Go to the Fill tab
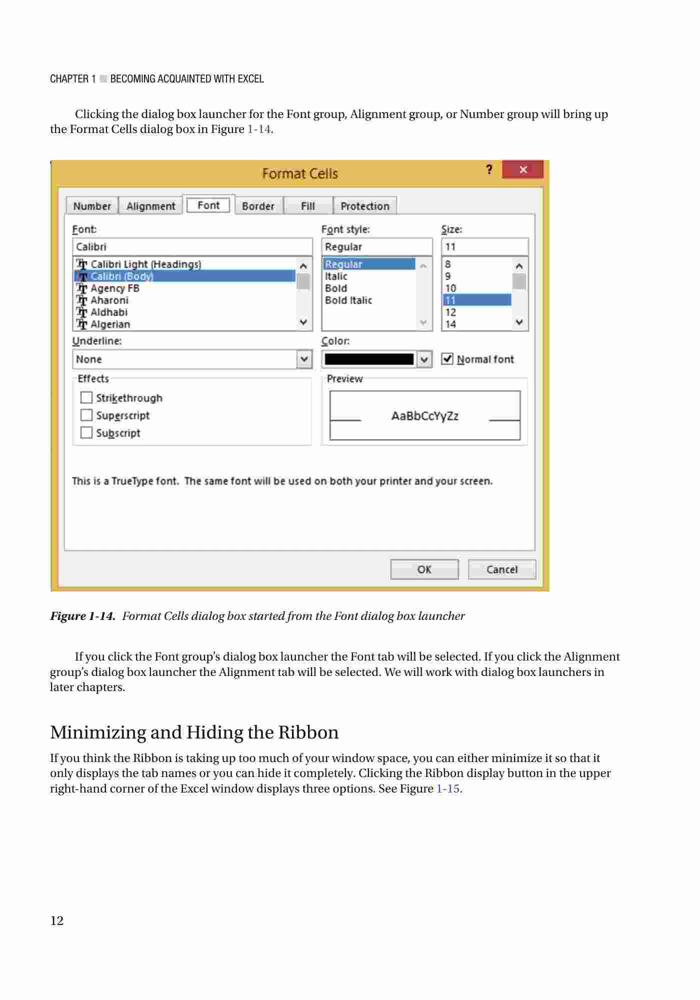This screenshot has height=1000, width=700. pos(308,206)
